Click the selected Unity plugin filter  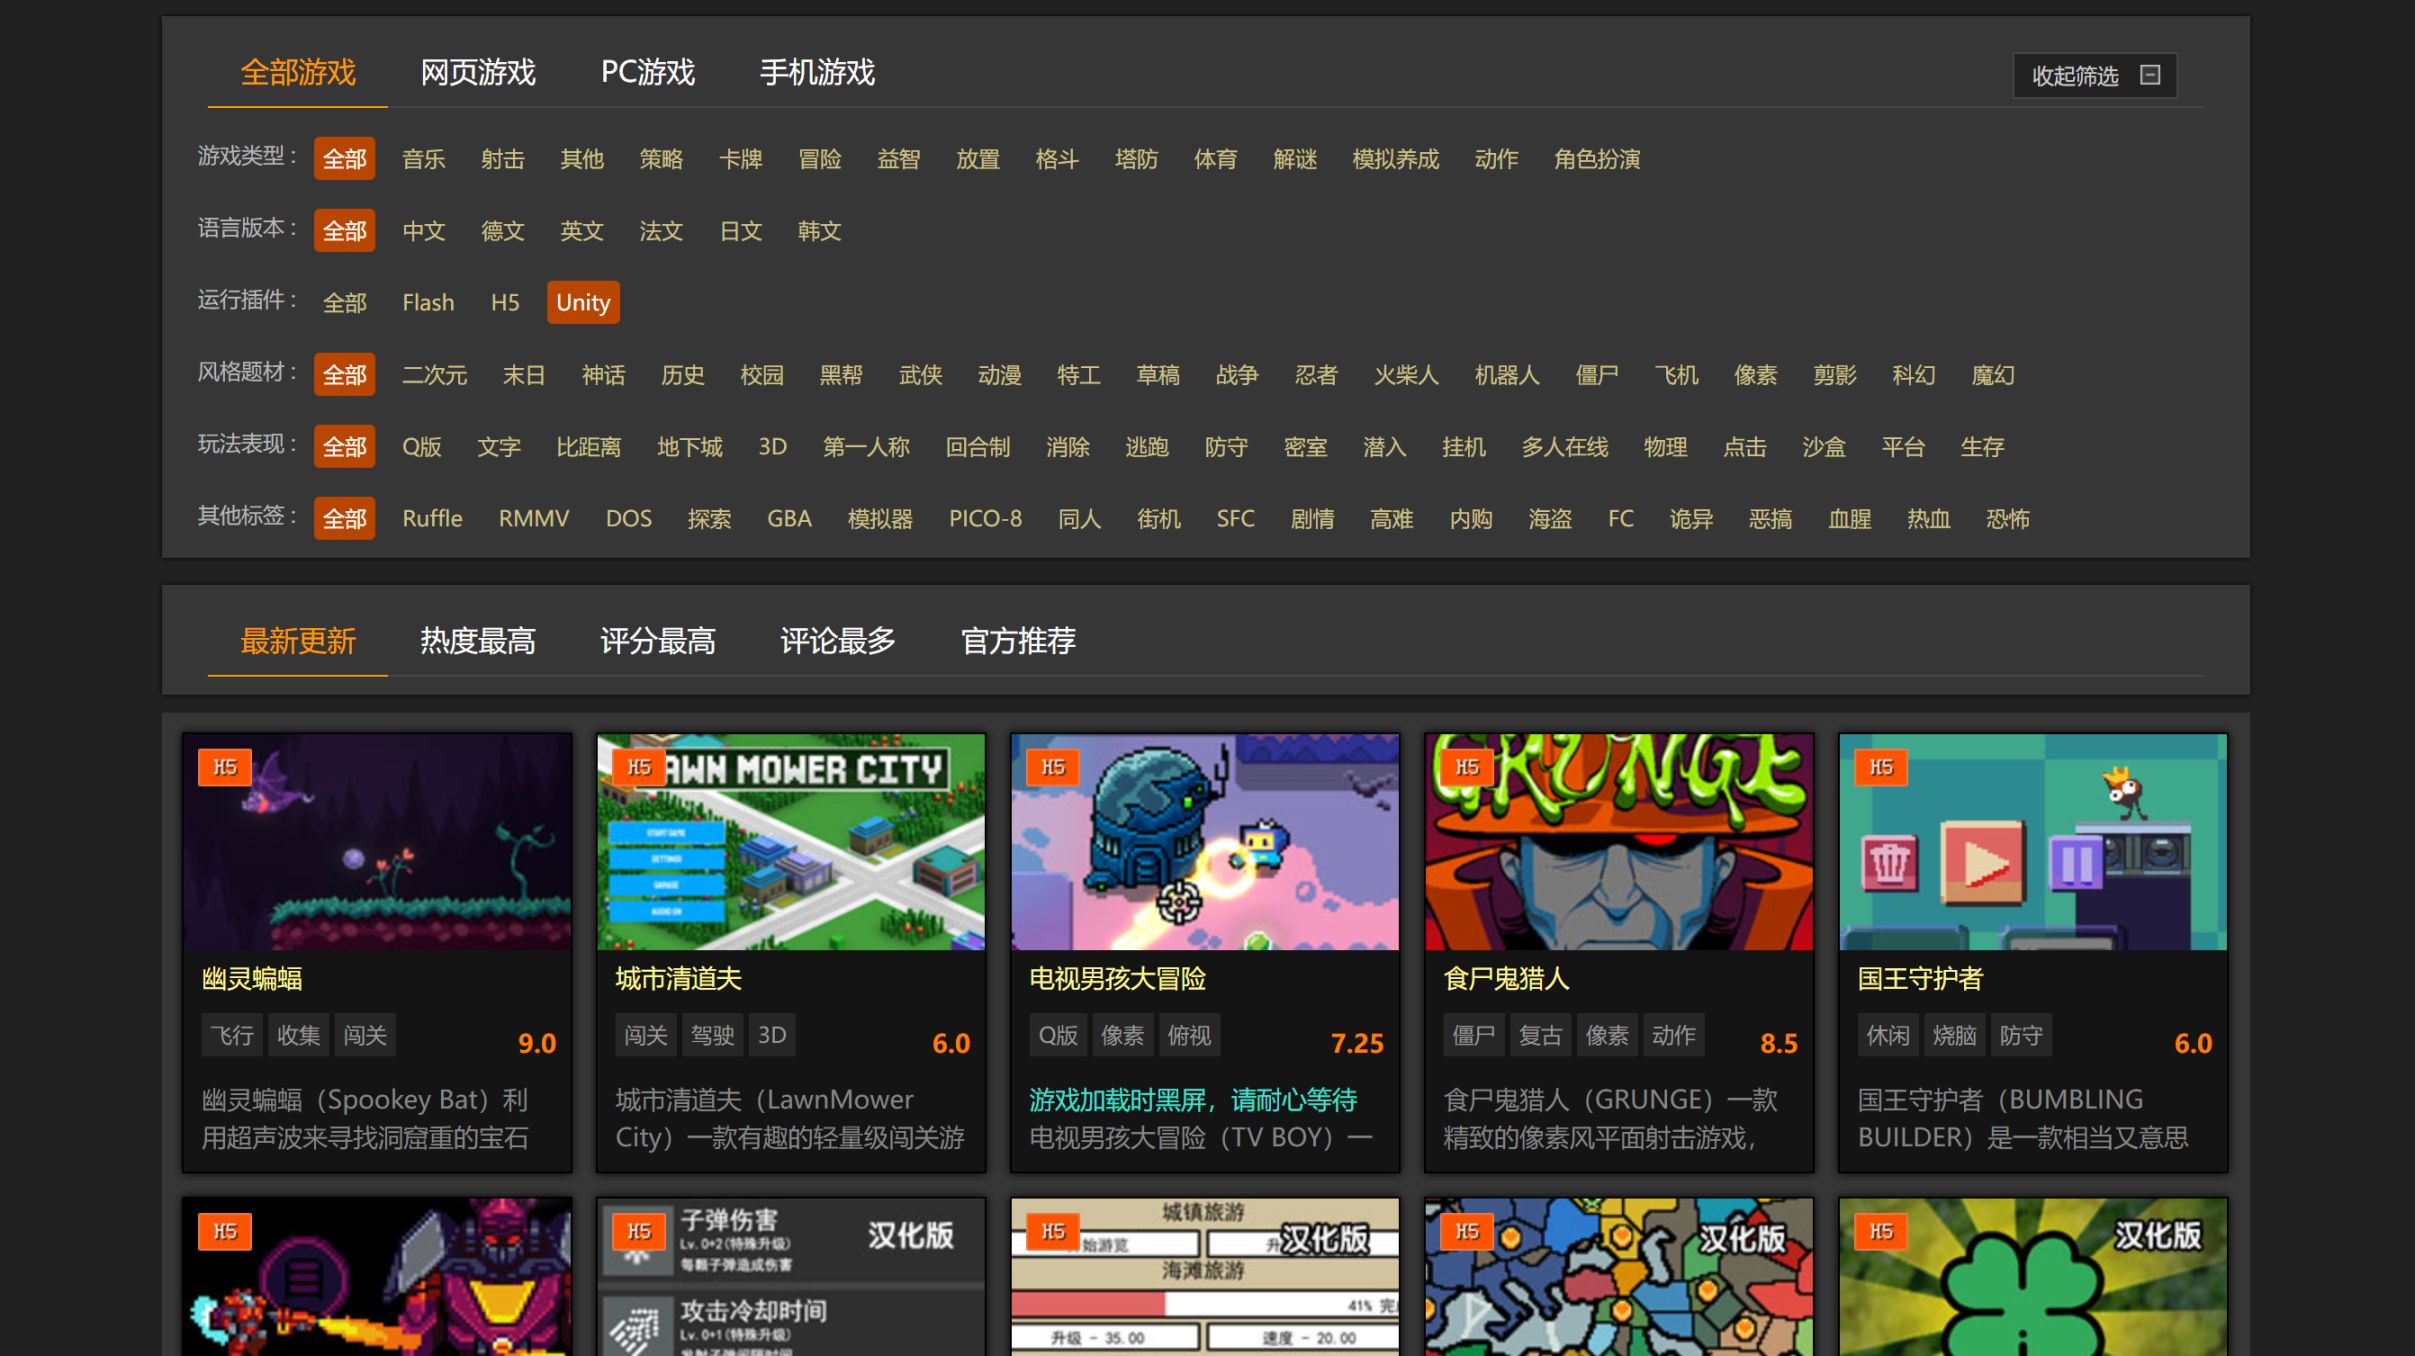point(583,303)
